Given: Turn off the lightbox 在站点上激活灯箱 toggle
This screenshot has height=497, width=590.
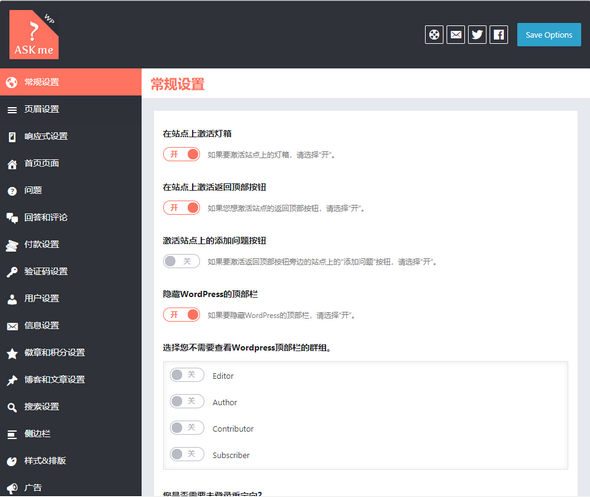Looking at the screenshot, I should click(181, 154).
